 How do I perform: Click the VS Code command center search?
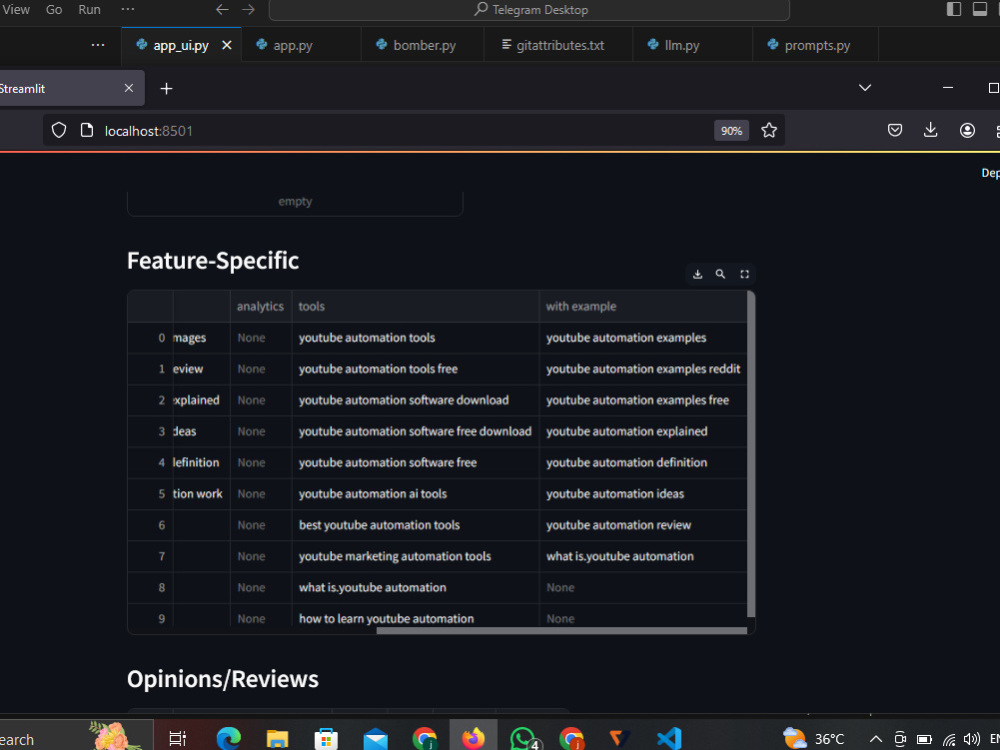(529, 10)
